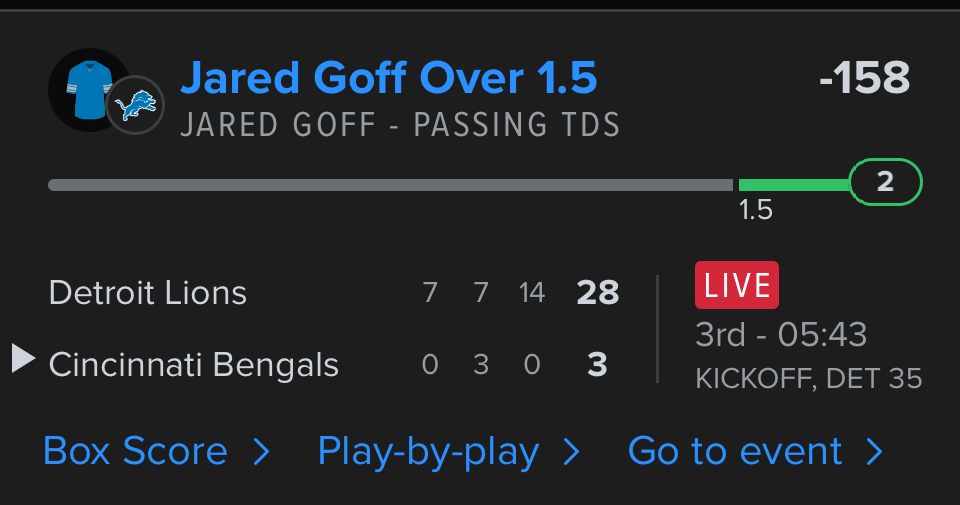Viewport: 960px width, 505px height.
Task: Click the red LIVE badge
Action: 736,285
